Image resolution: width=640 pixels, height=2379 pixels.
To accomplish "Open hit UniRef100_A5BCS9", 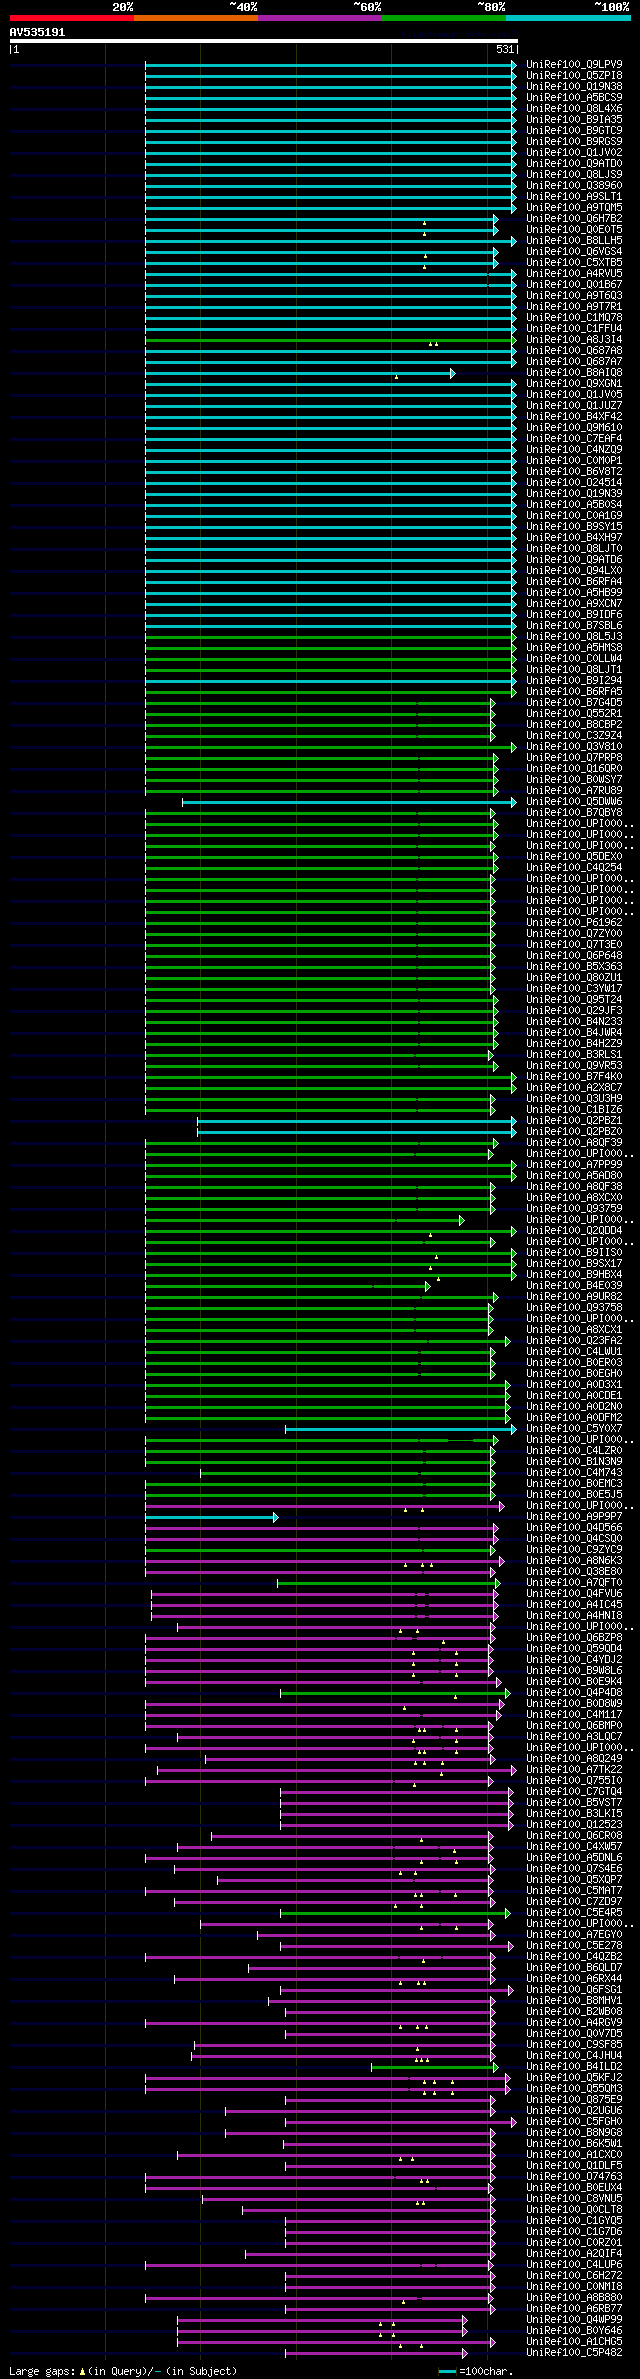I will point(574,98).
